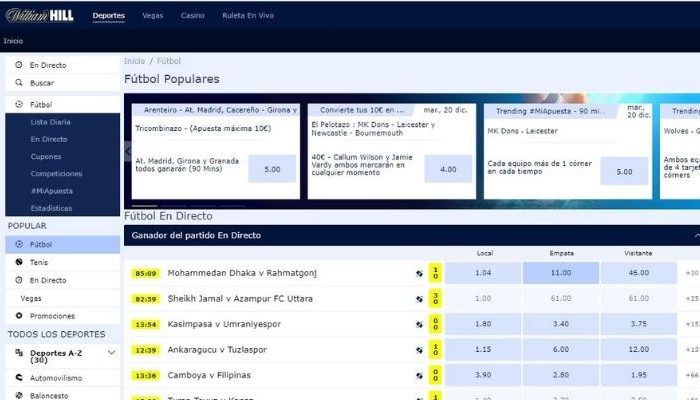This screenshot has width=700, height=400.
Task: Click the 1-0 score badge for Mohammedan Dhaka
Action: (435, 273)
